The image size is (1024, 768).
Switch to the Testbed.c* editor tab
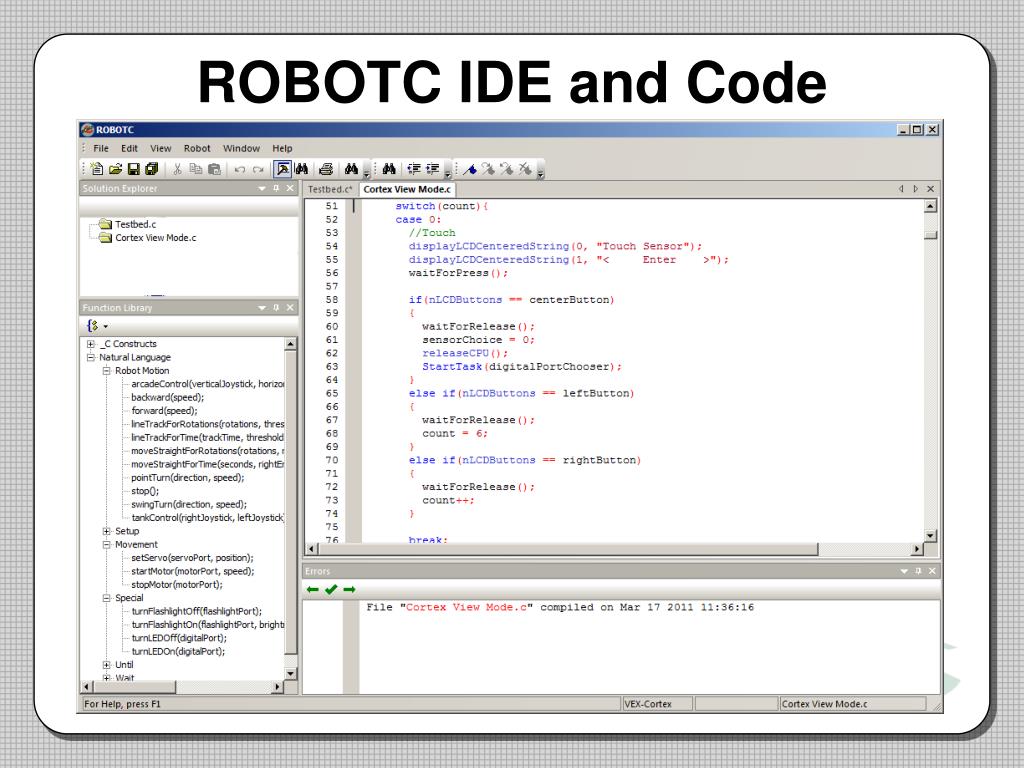coord(330,189)
